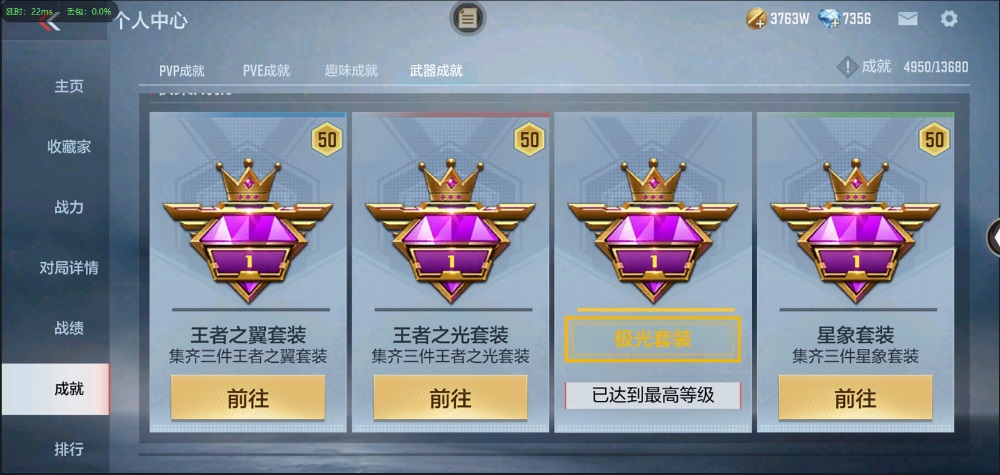The image size is (1000, 475).
Task: Select the 武器成就 tab
Action: pyautogui.click(x=436, y=71)
